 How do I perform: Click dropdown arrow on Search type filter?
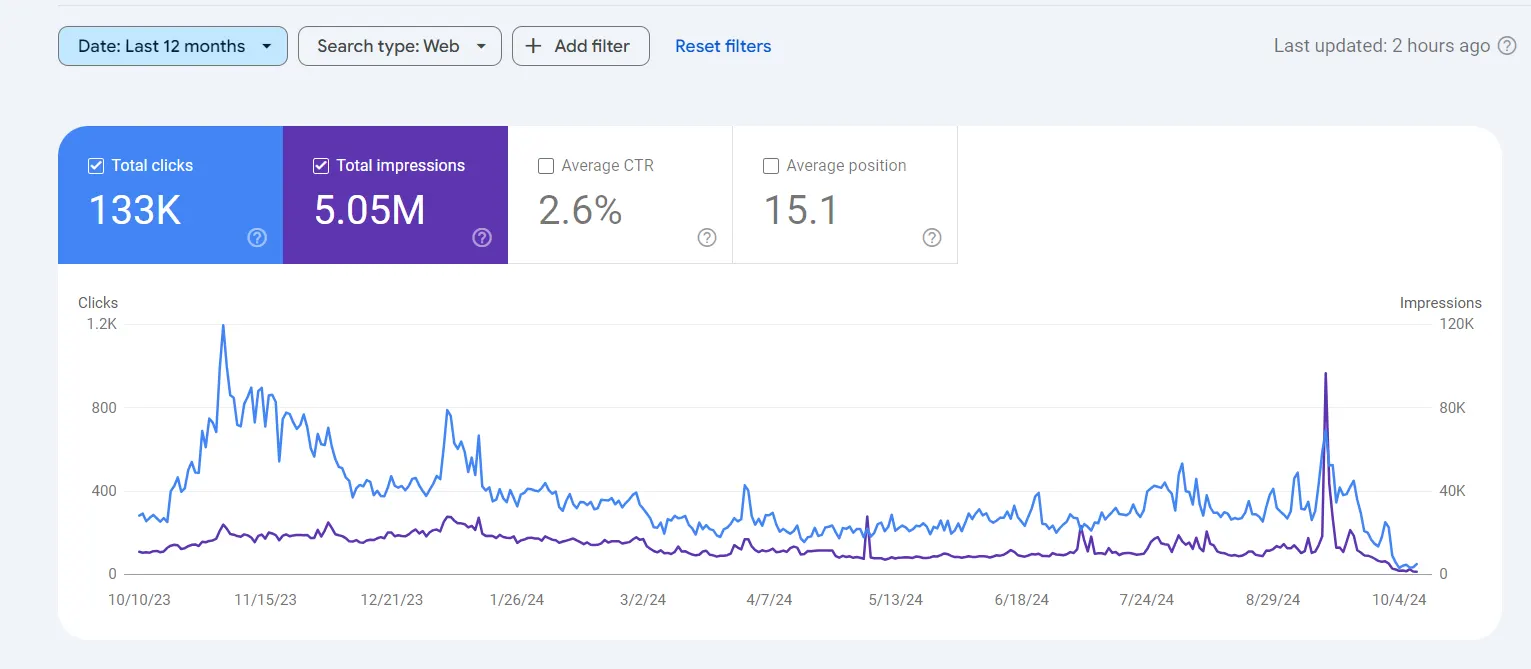482,46
